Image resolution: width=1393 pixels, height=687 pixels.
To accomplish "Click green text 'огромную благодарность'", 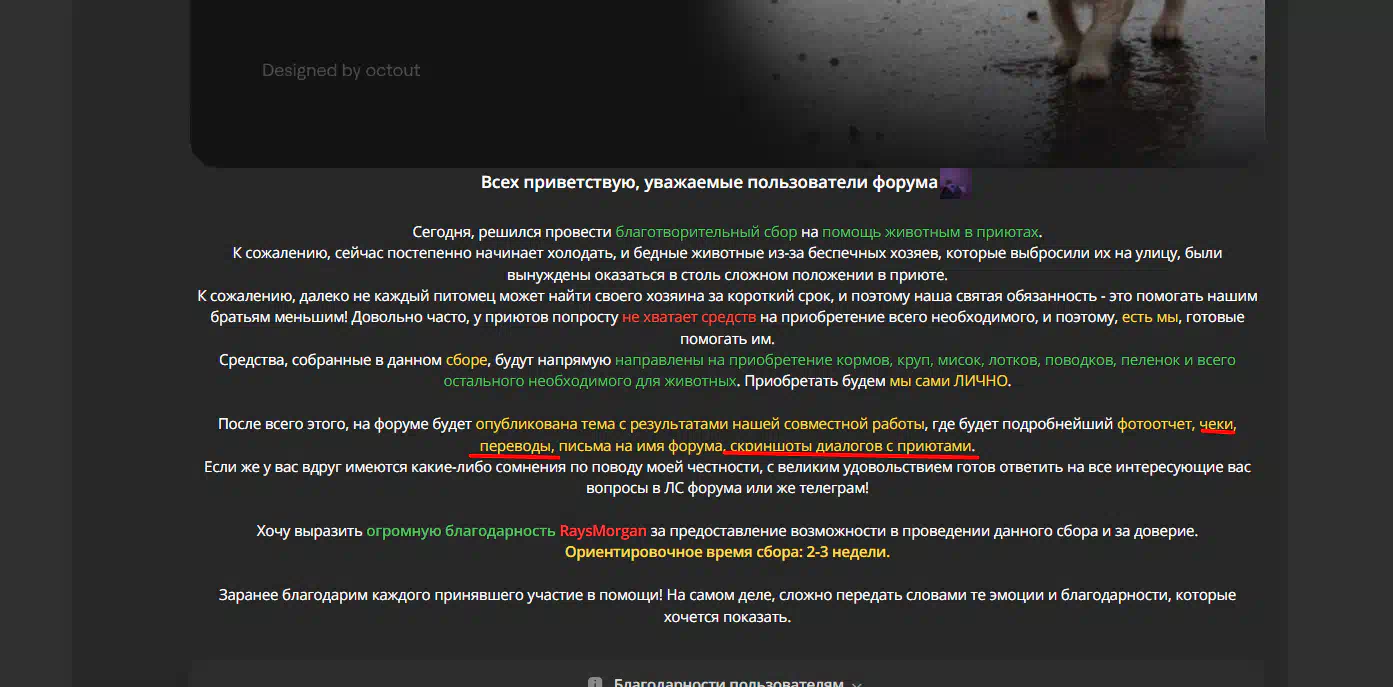I will coord(461,531).
